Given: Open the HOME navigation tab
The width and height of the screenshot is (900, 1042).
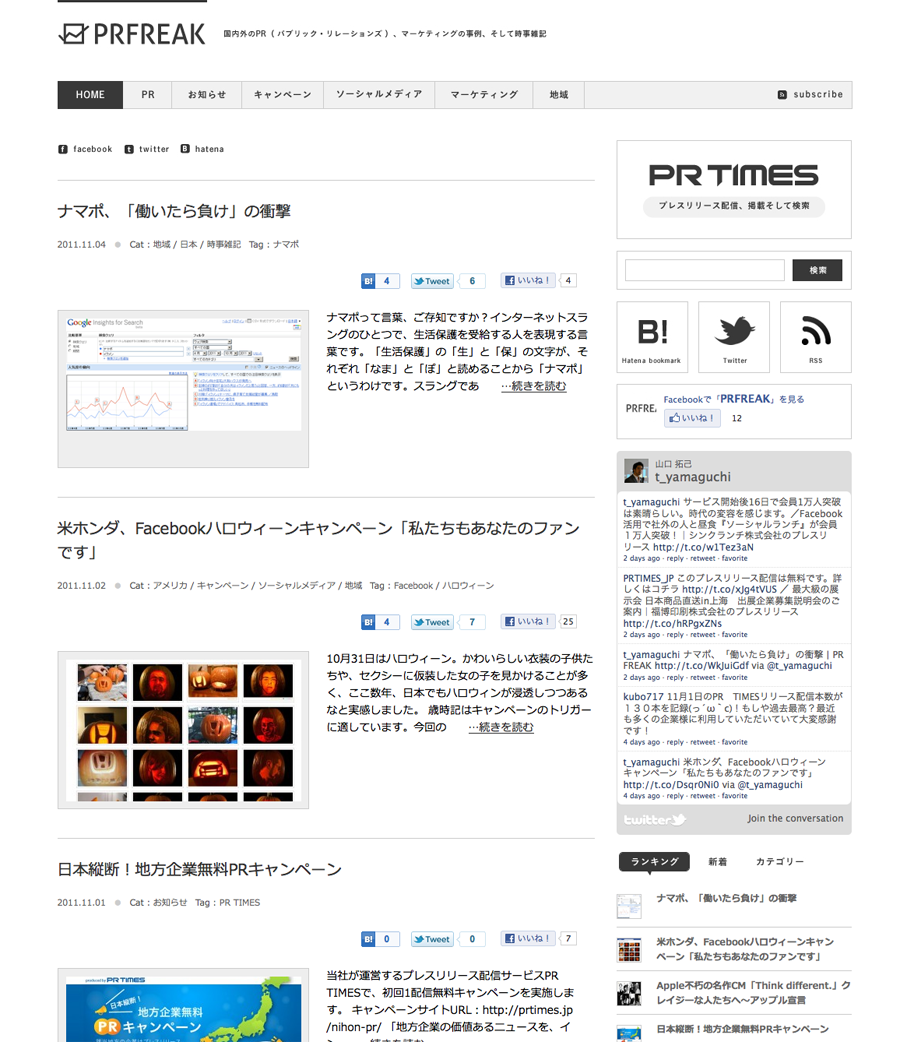Looking at the screenshot, I should point(90,95).
